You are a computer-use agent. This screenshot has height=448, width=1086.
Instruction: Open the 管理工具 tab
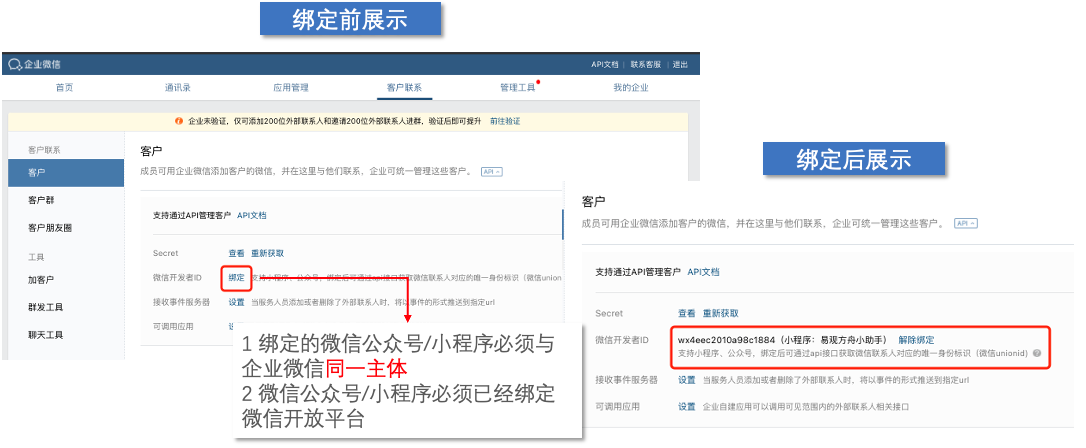(x=518, y=88)
